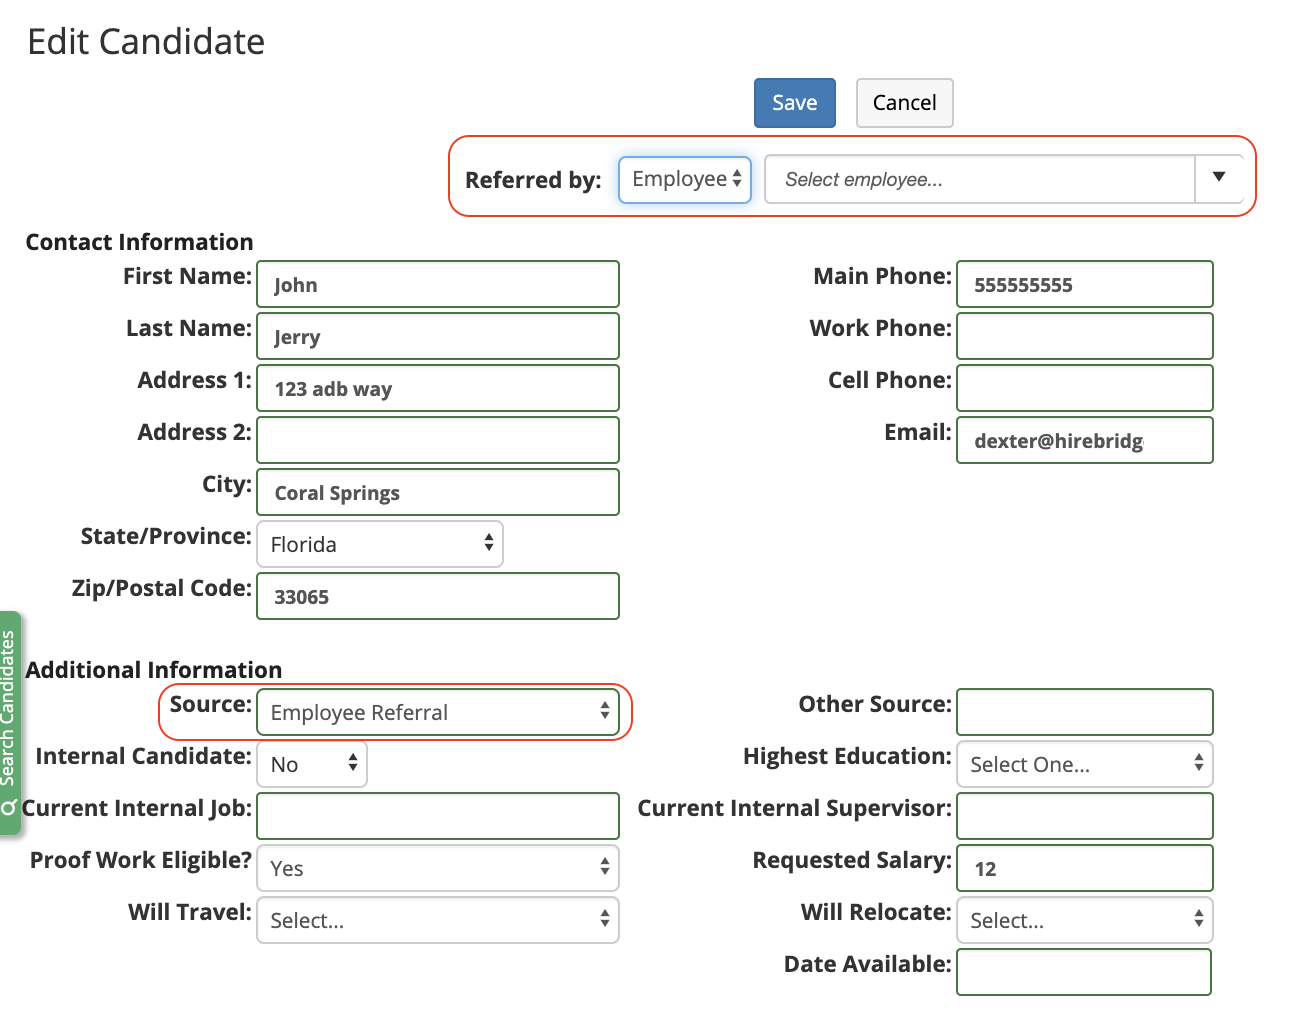Viewport: 1292px width, 1012px height.
Task: Save the candidate changes
Action: coord(794,102)
